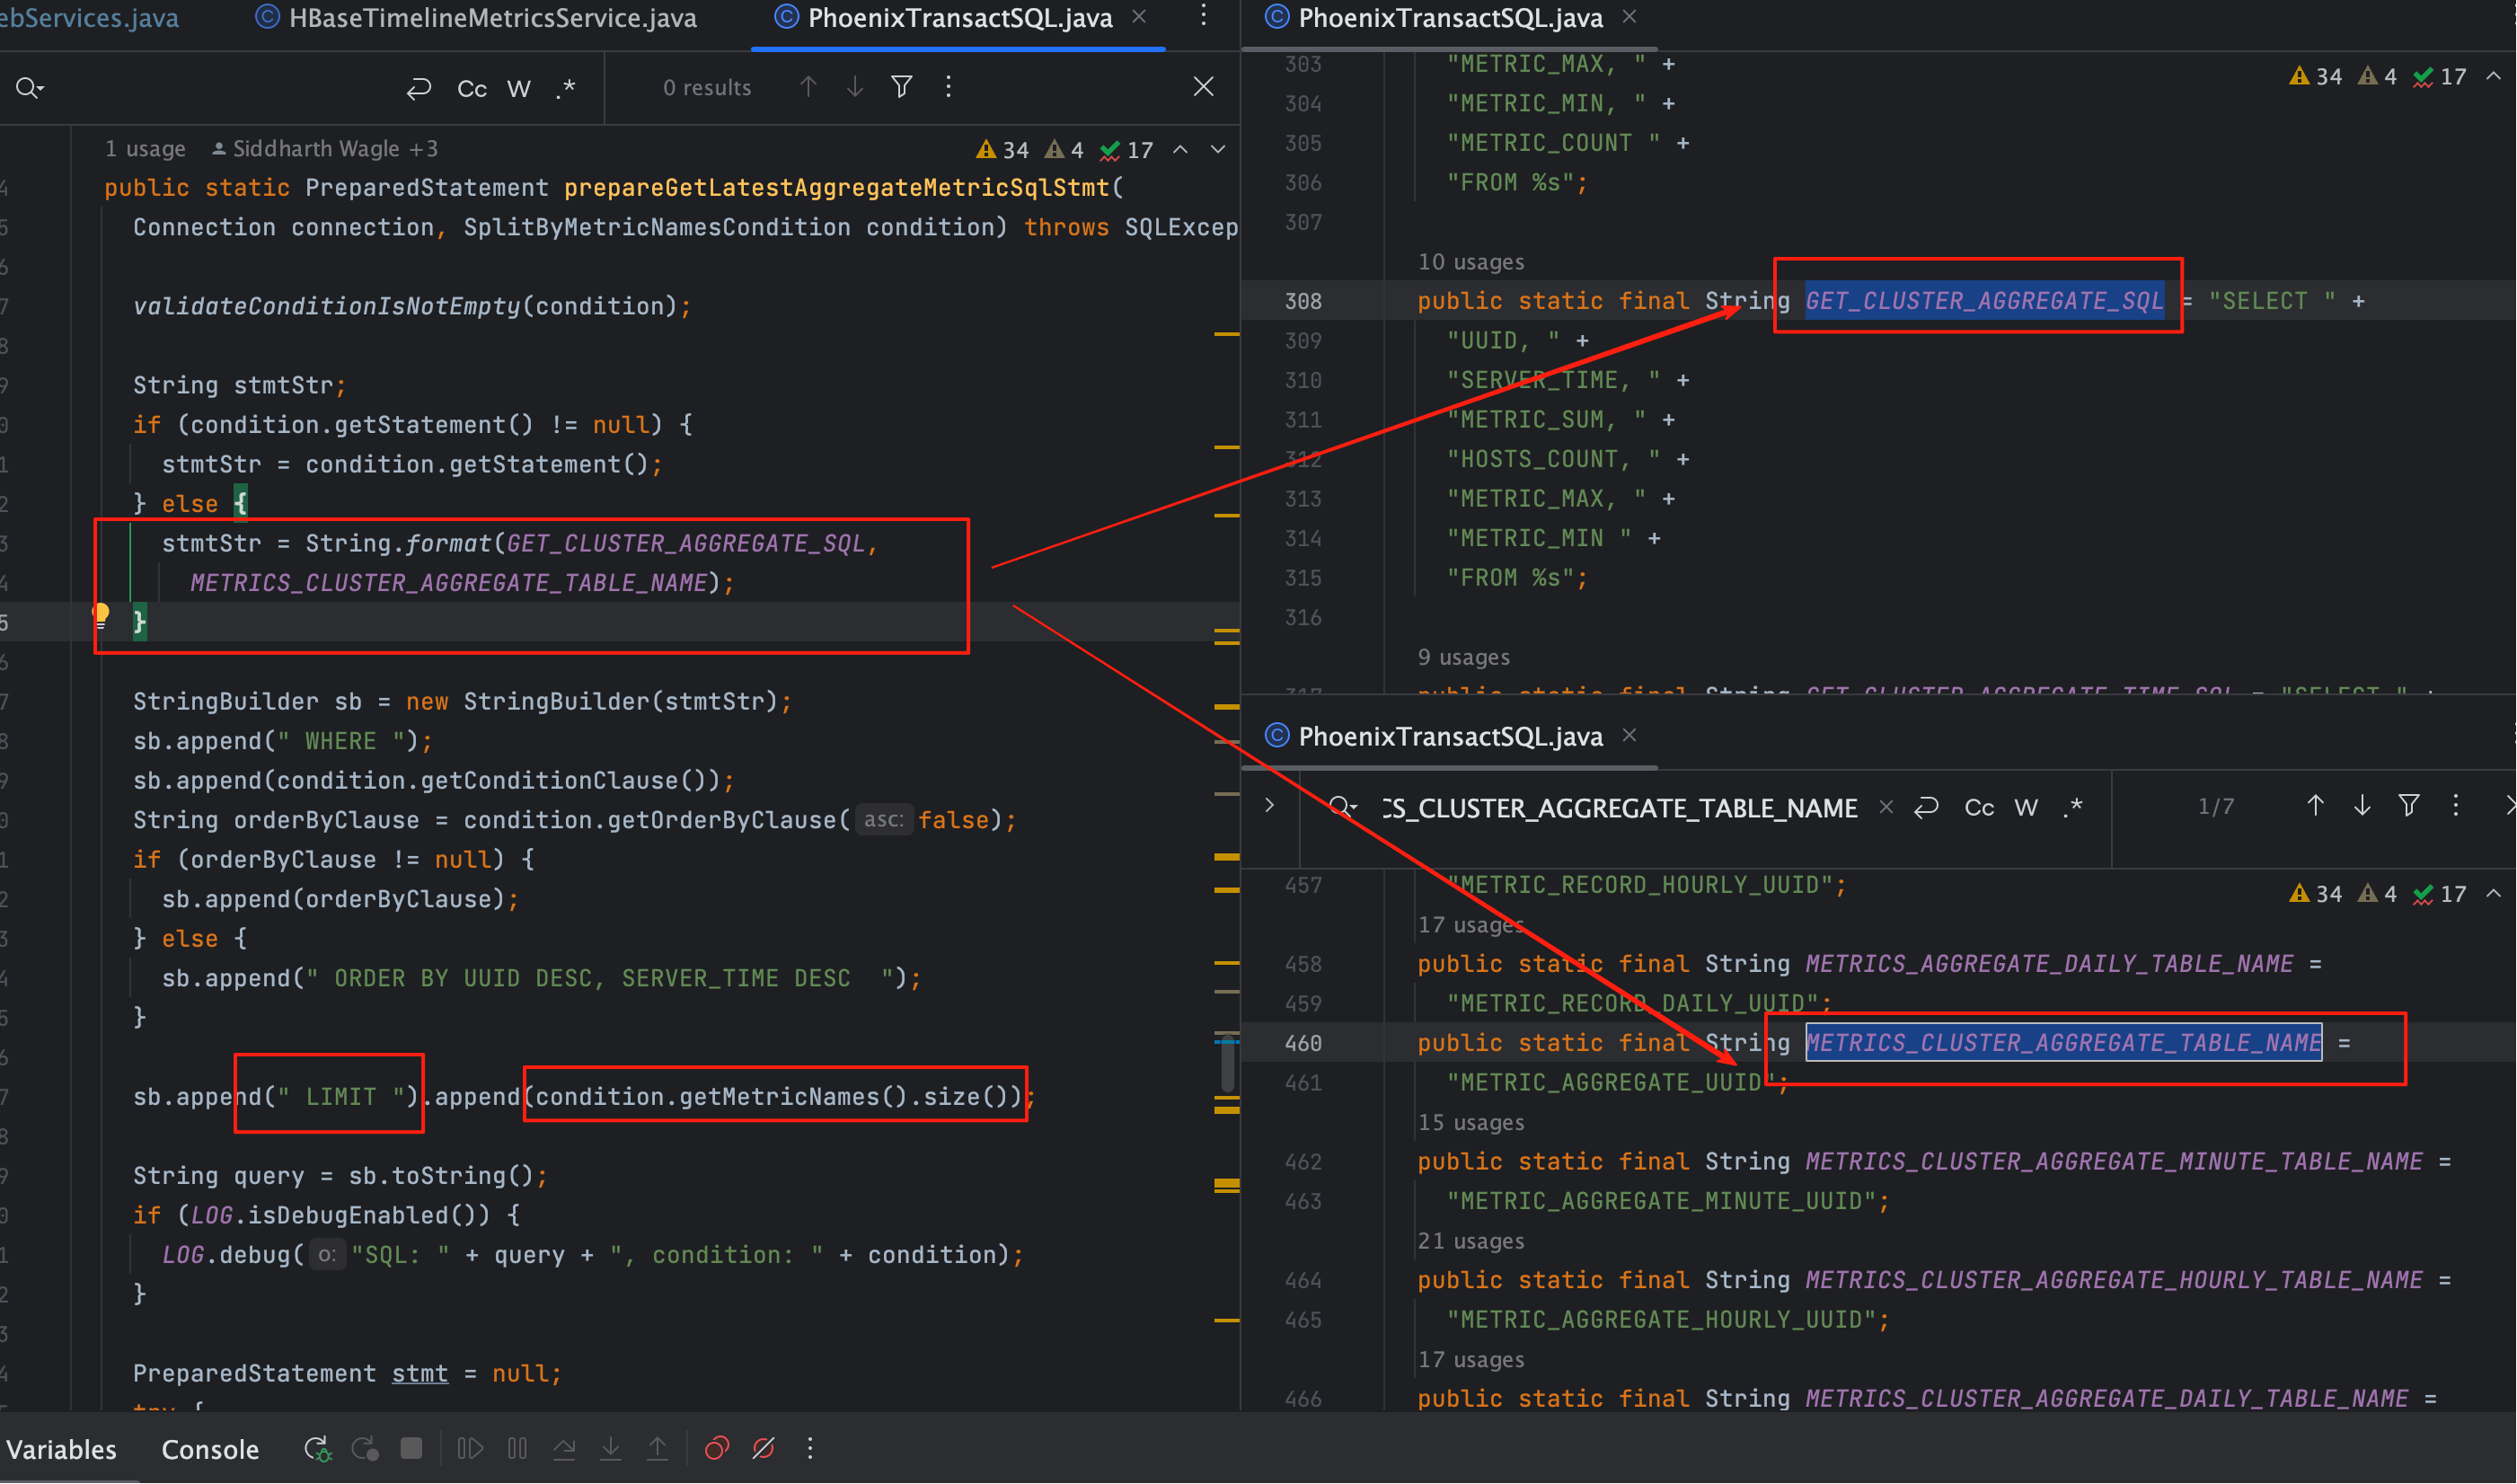Show the '1 usage' hint for the method
Viewport: 2517px width, 1484px height.
click(145, 149)
